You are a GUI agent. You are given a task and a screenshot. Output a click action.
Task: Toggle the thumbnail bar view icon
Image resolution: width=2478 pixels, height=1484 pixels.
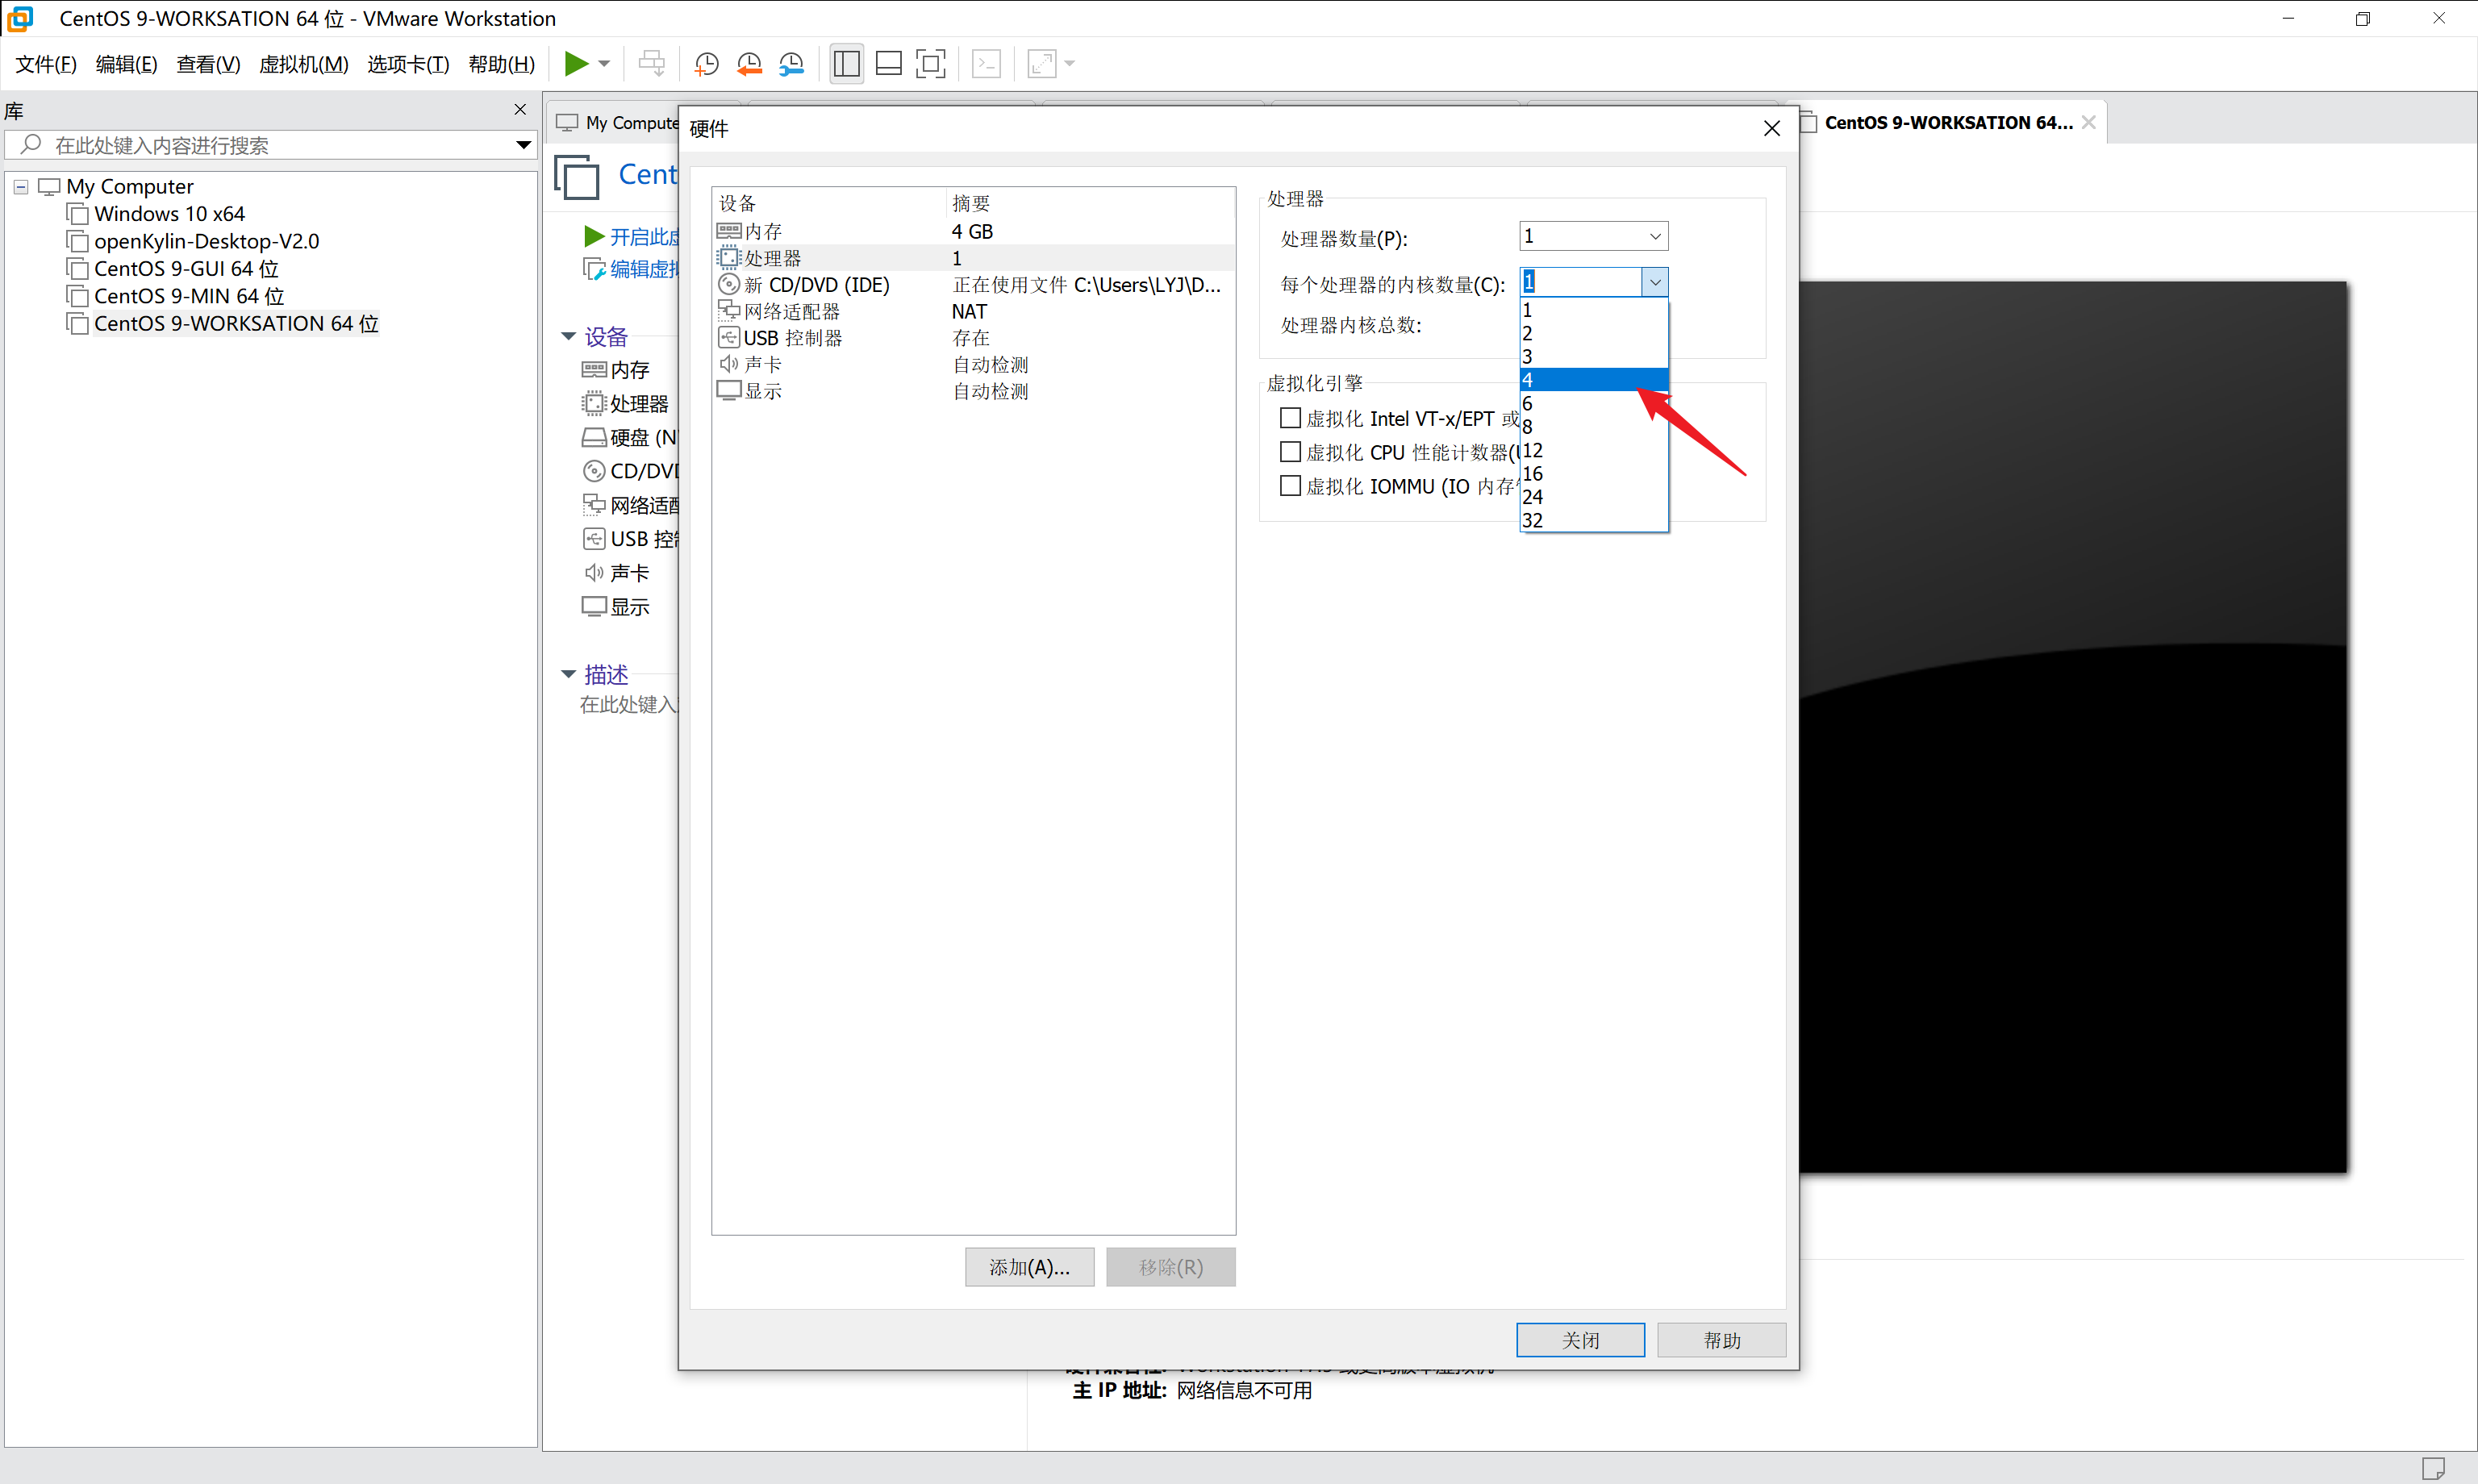[889, 64]
